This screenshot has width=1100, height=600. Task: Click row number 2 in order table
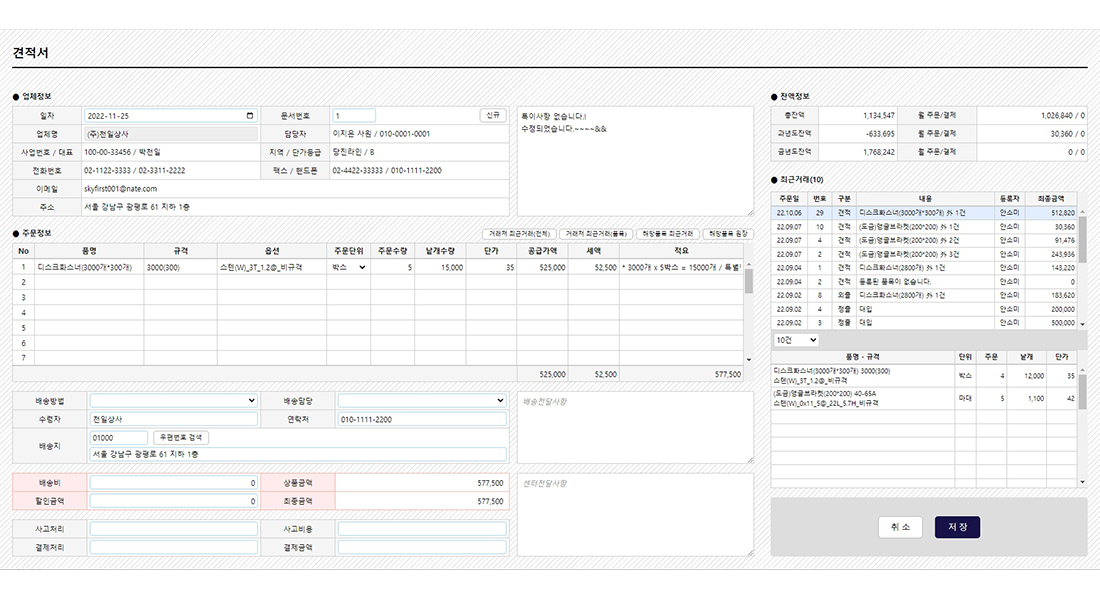click(23, 282)
